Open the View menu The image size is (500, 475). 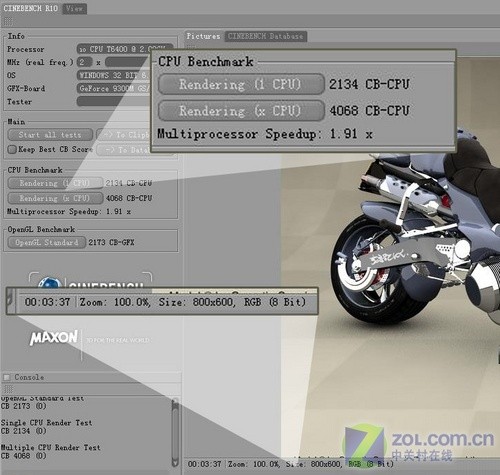point(75,9)
